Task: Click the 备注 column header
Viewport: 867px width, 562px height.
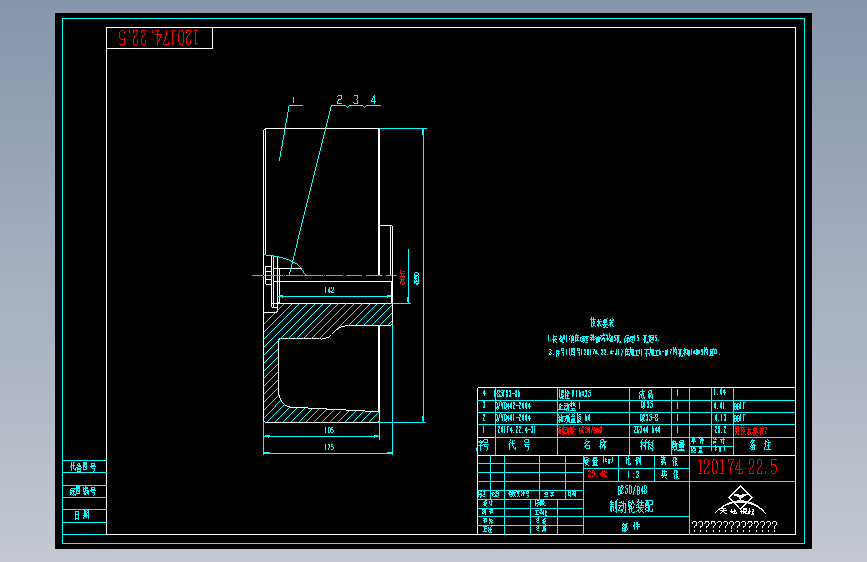Action: tap(760, 445)
